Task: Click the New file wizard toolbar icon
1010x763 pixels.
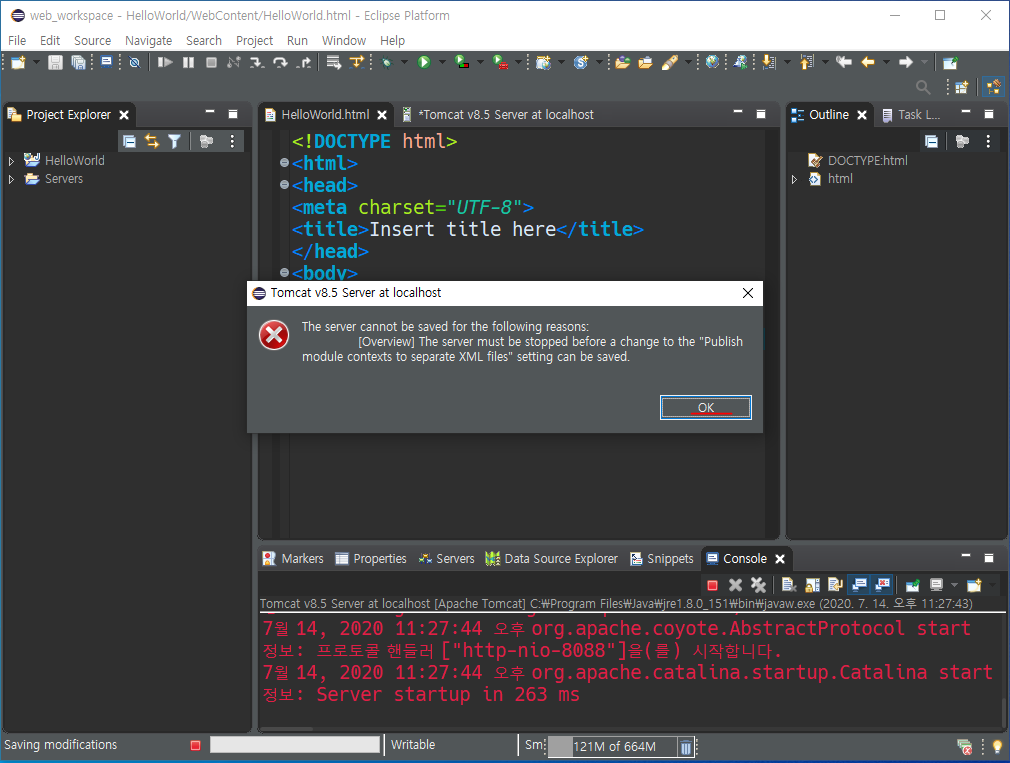Action: (x=18, y=62)
